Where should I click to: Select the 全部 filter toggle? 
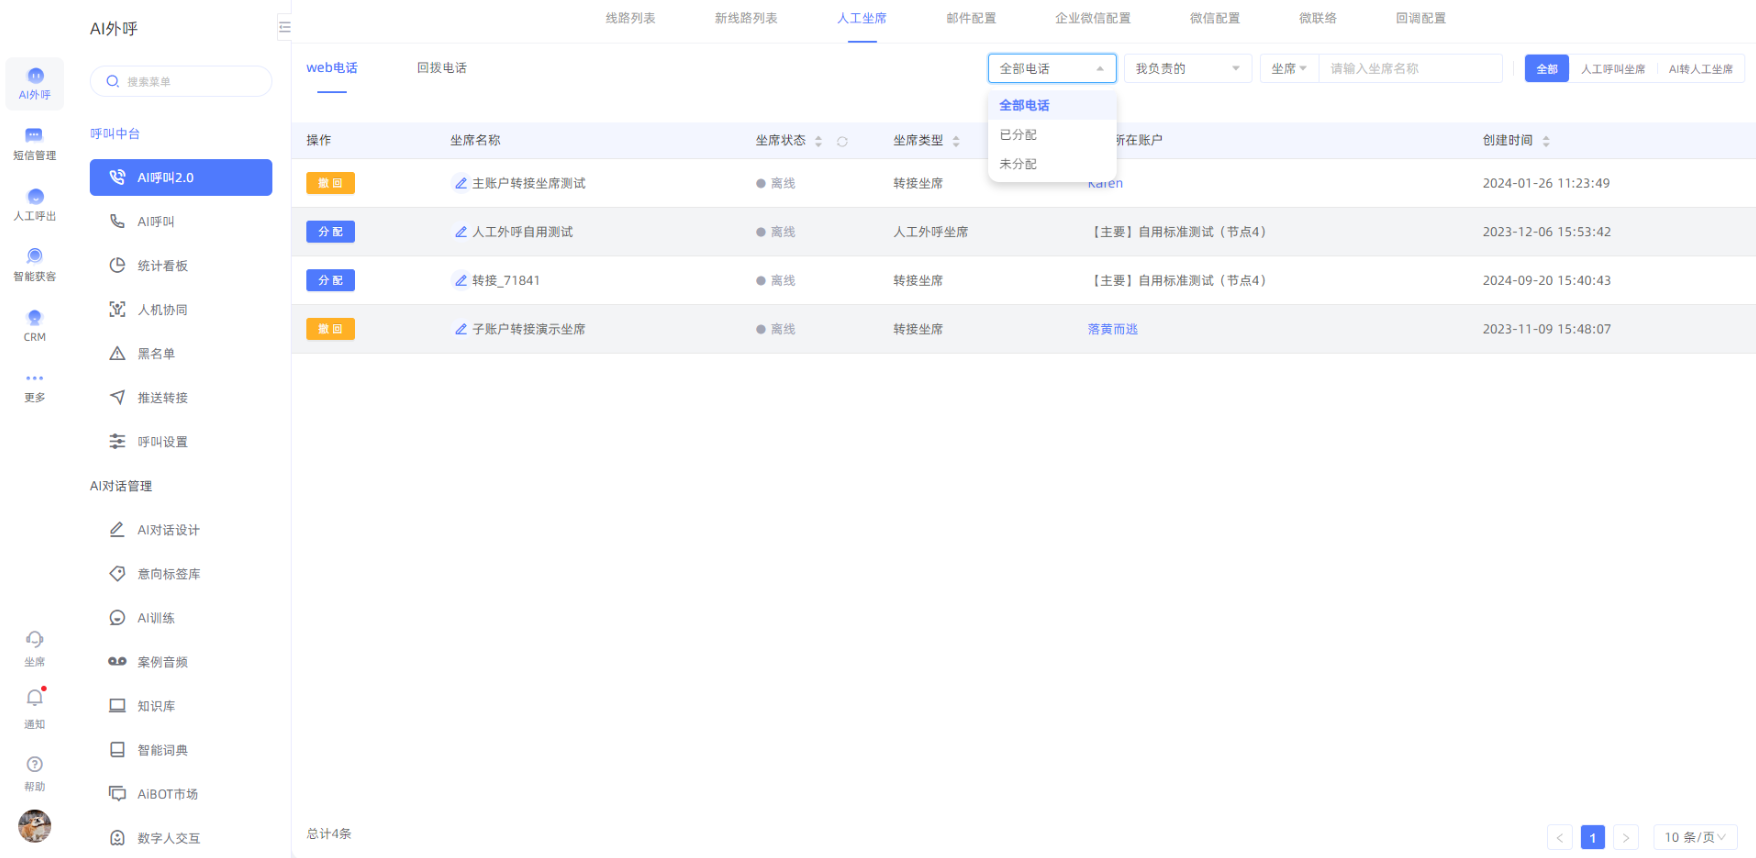coord(1546,69)
